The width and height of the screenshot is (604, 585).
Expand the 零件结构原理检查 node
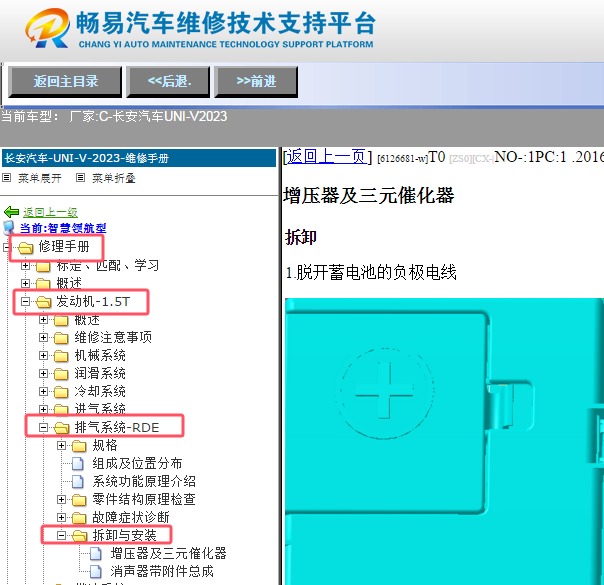click(x=61, y=499)
